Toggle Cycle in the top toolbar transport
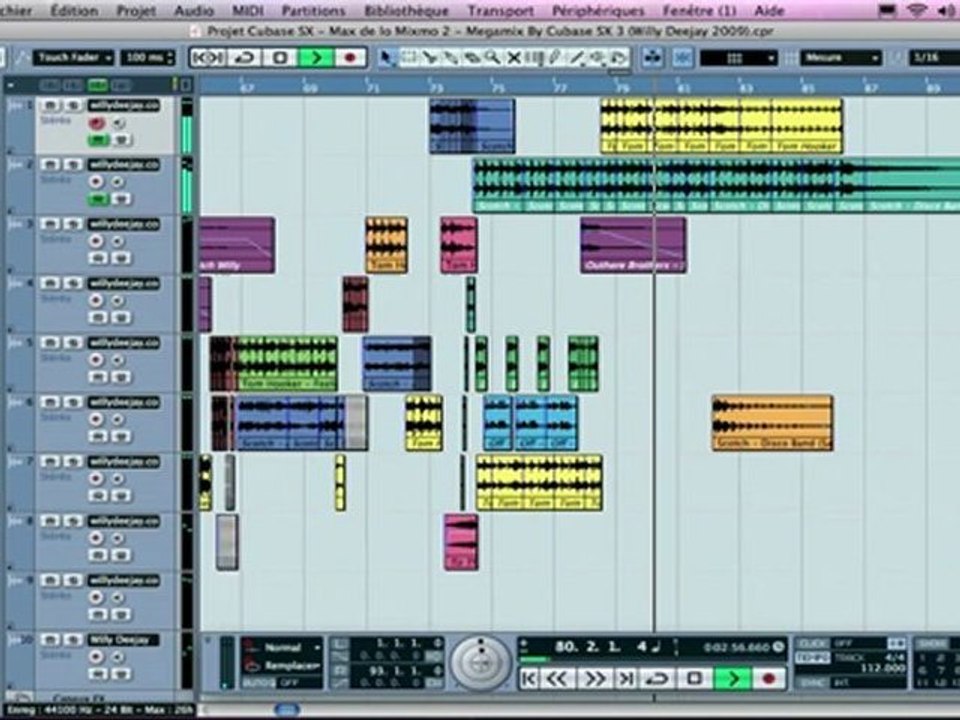 (245, 58)
